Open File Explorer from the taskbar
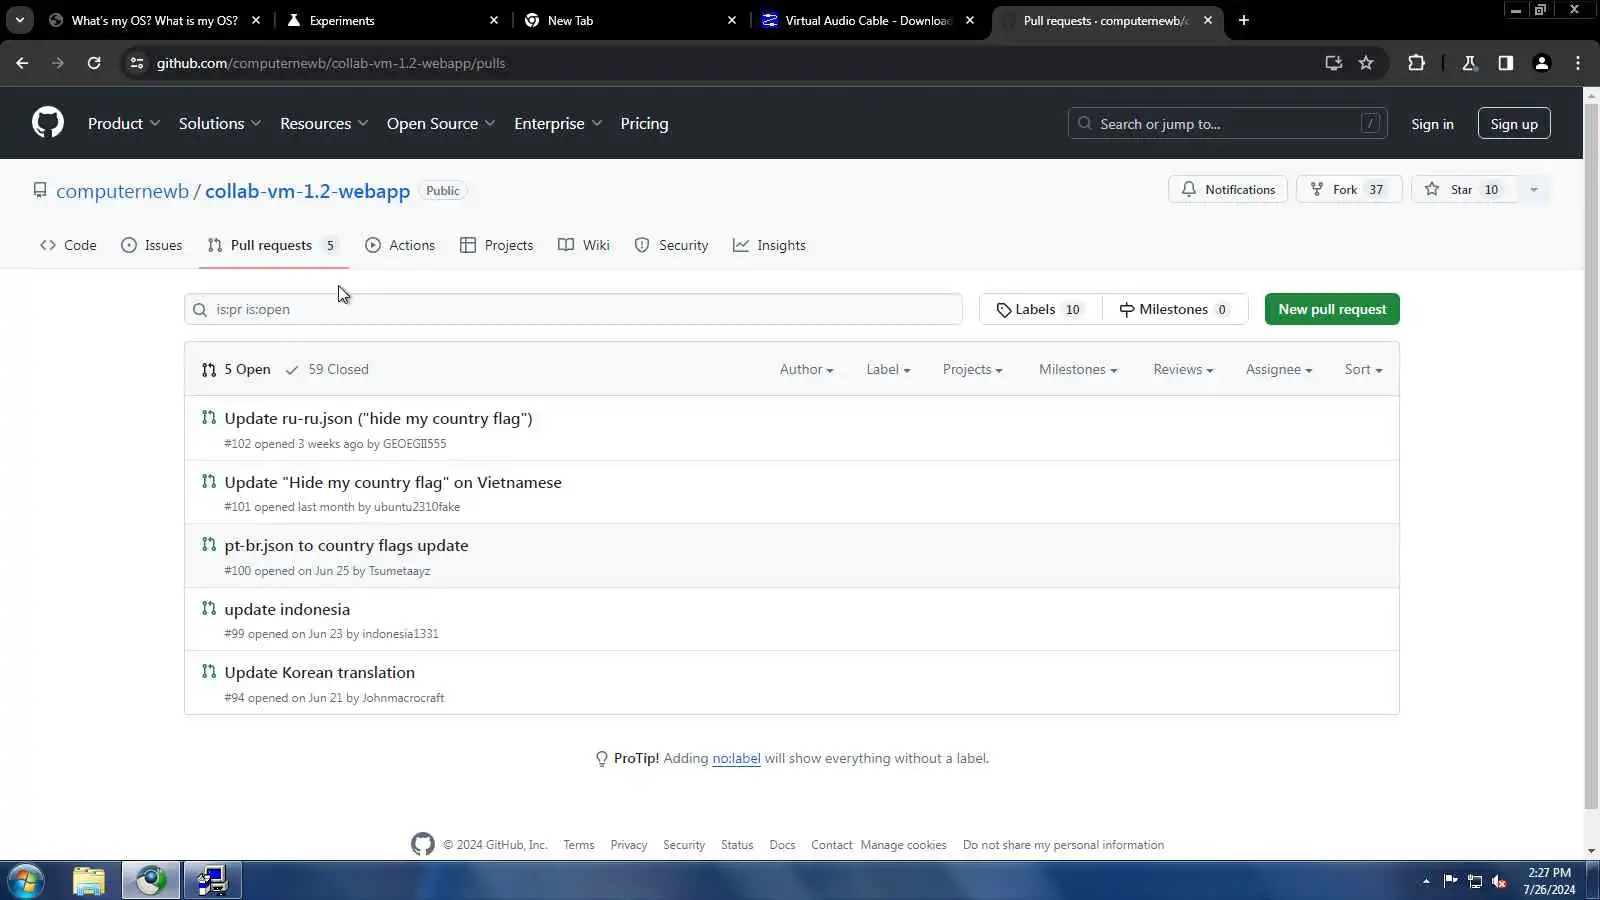The height and width of the screenshot is (900, 1600). [89, 881]
